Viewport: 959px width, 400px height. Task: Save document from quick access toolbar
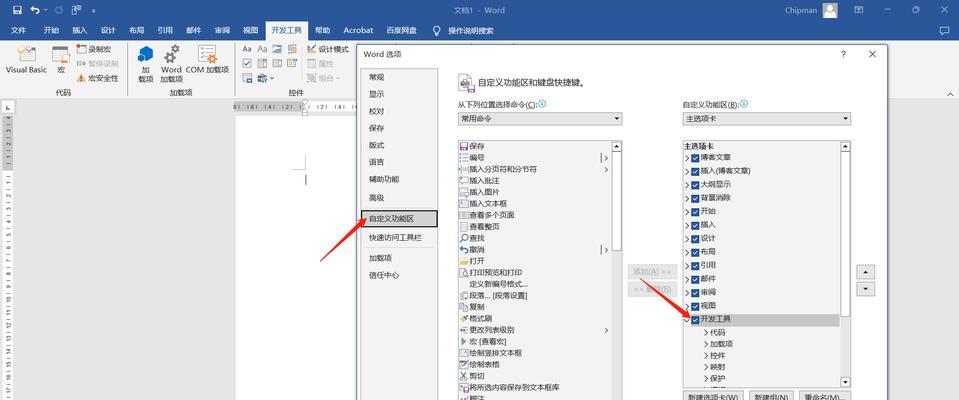coord(17,10)
